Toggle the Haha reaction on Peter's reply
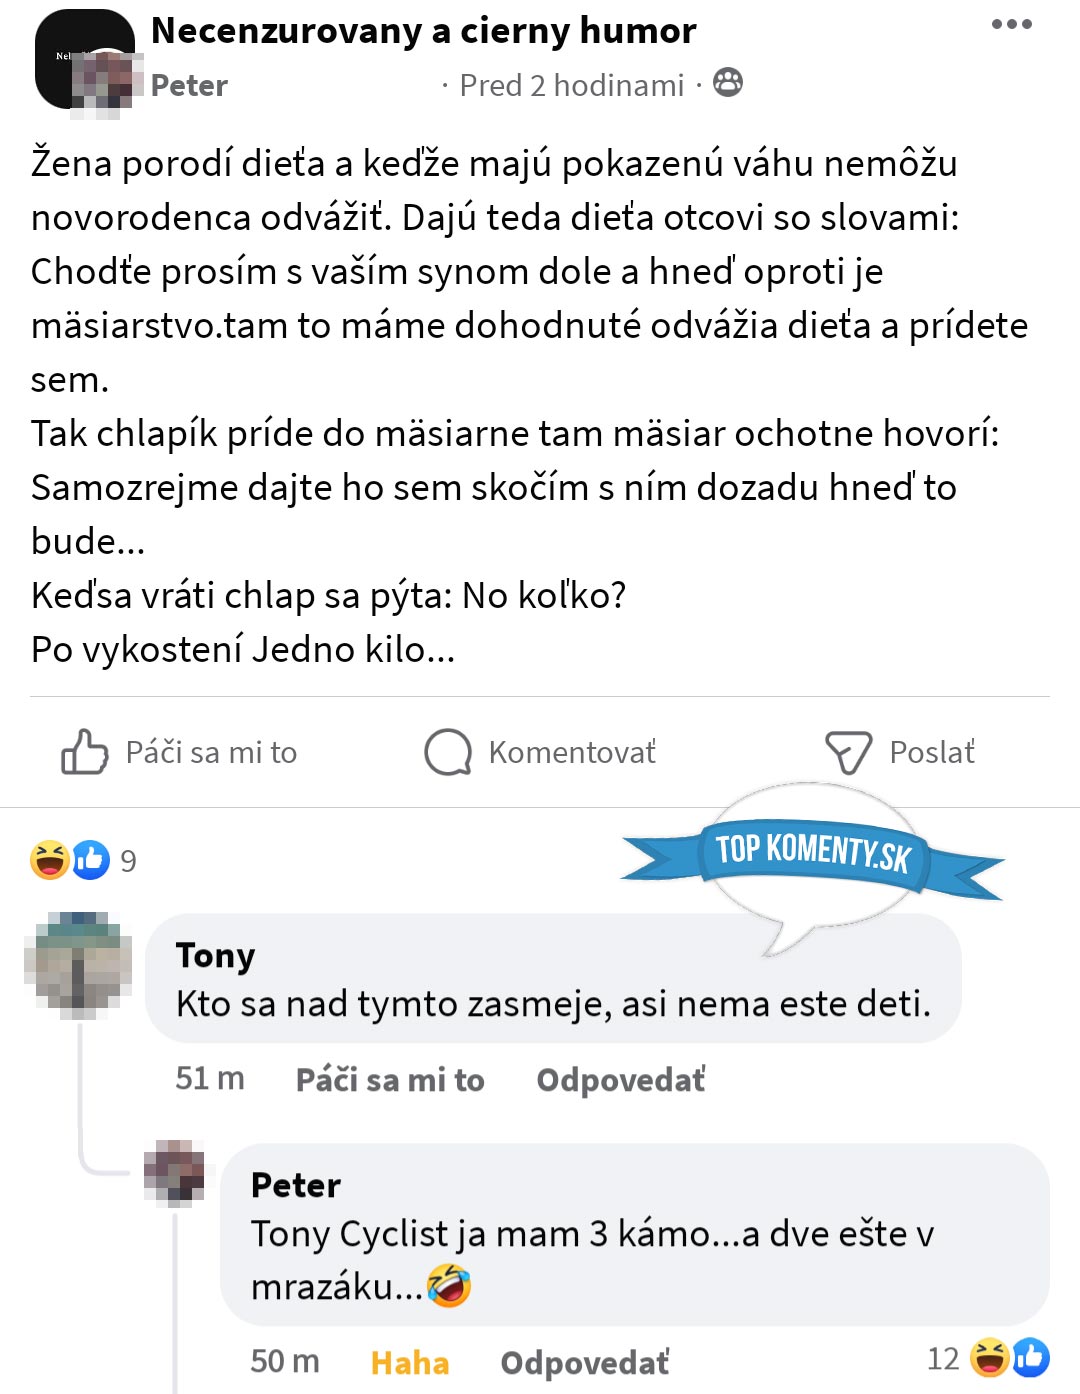 (409, 1362)
